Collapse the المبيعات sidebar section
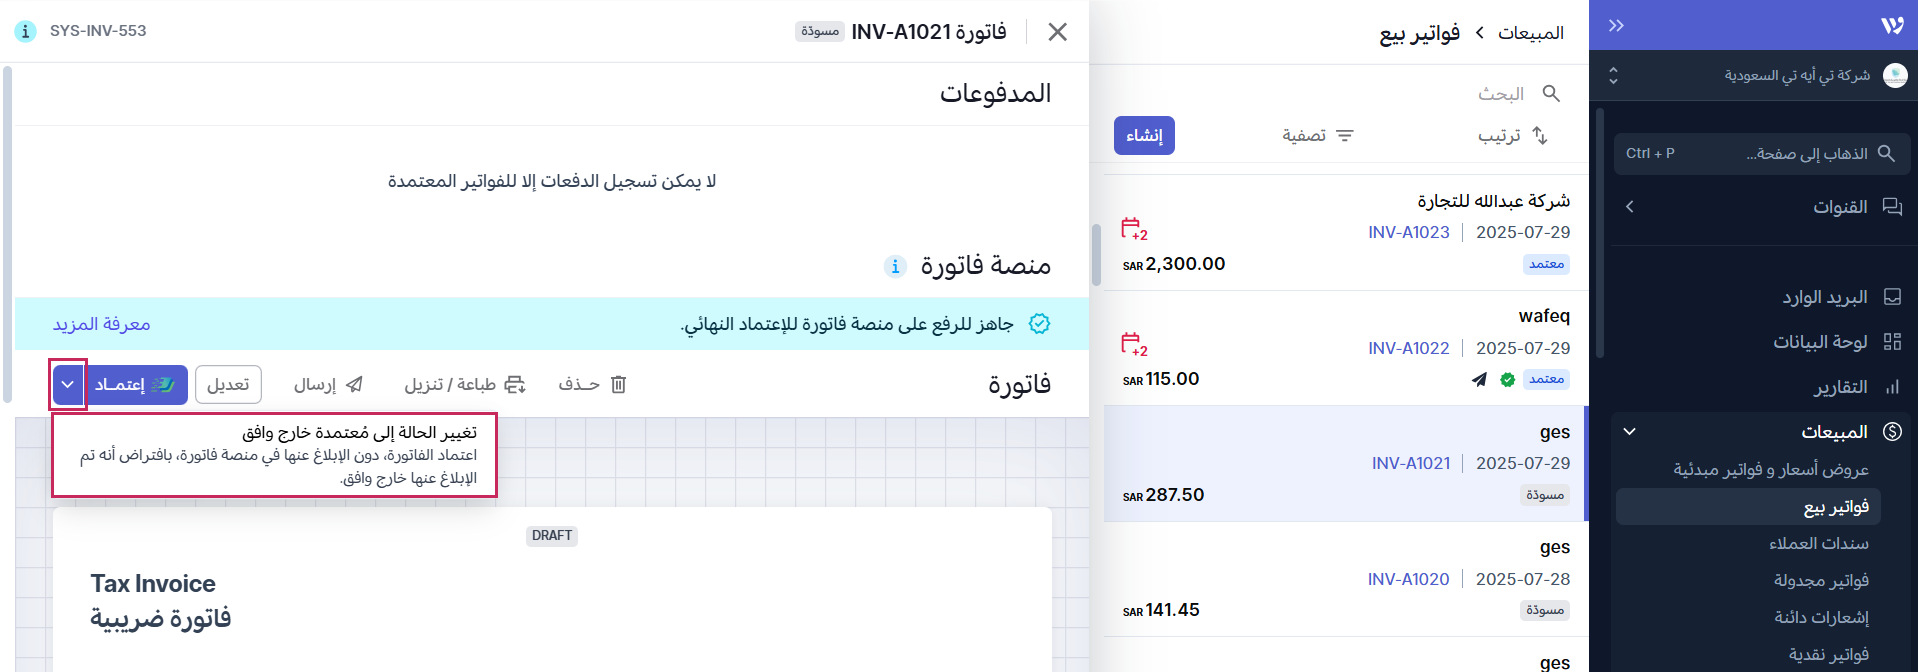 1630,432
